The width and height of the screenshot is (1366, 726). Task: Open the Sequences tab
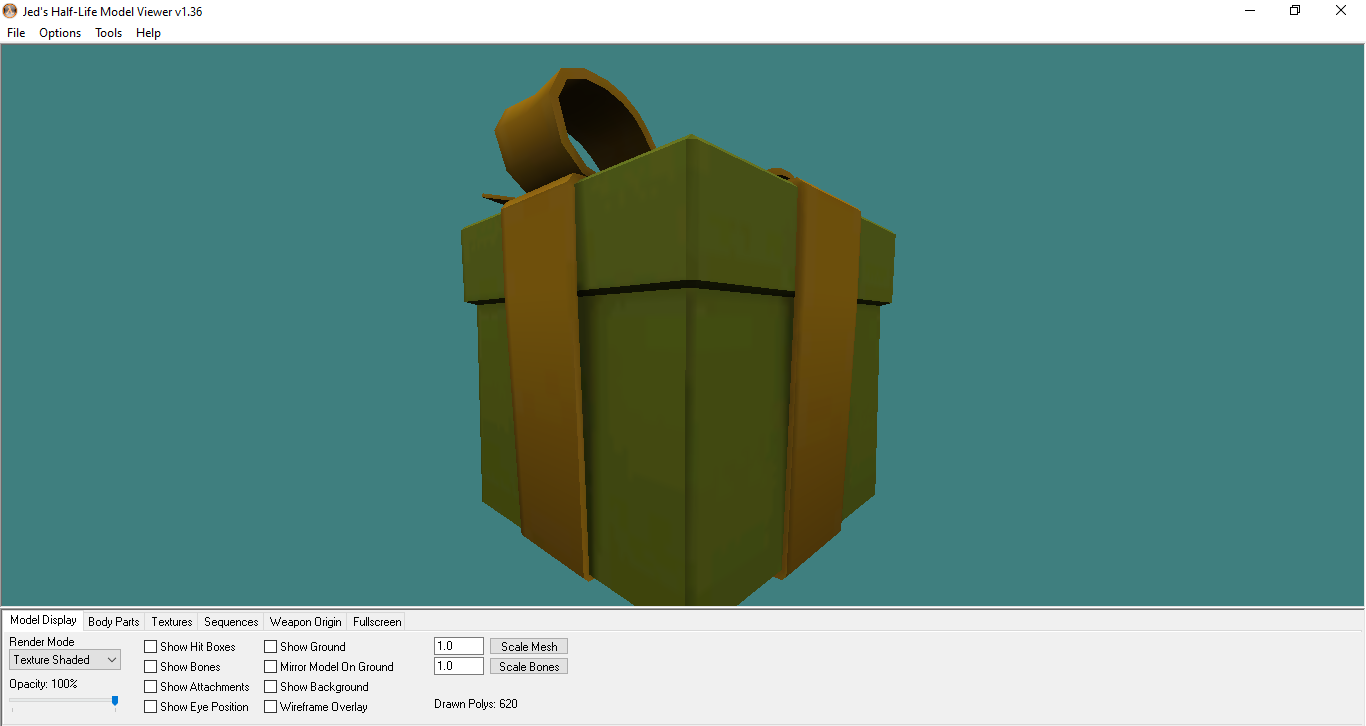click(x=231, y=622)
